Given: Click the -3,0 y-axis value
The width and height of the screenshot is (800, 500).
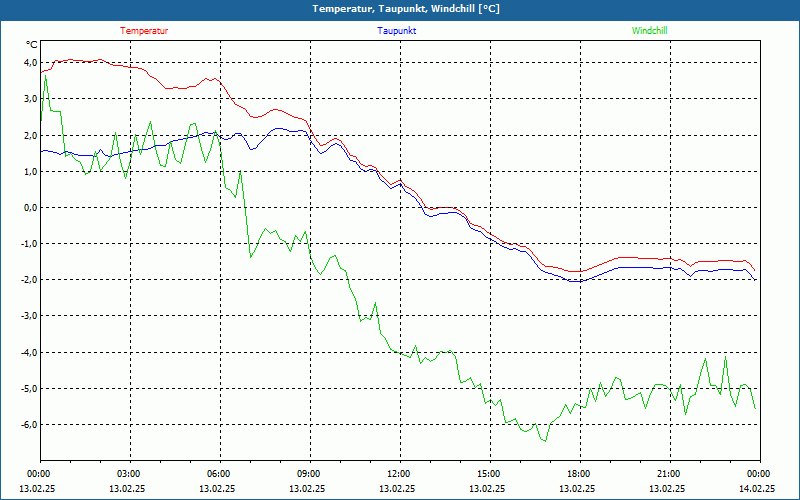Looking at the screenshot, I should pos(30,316).
